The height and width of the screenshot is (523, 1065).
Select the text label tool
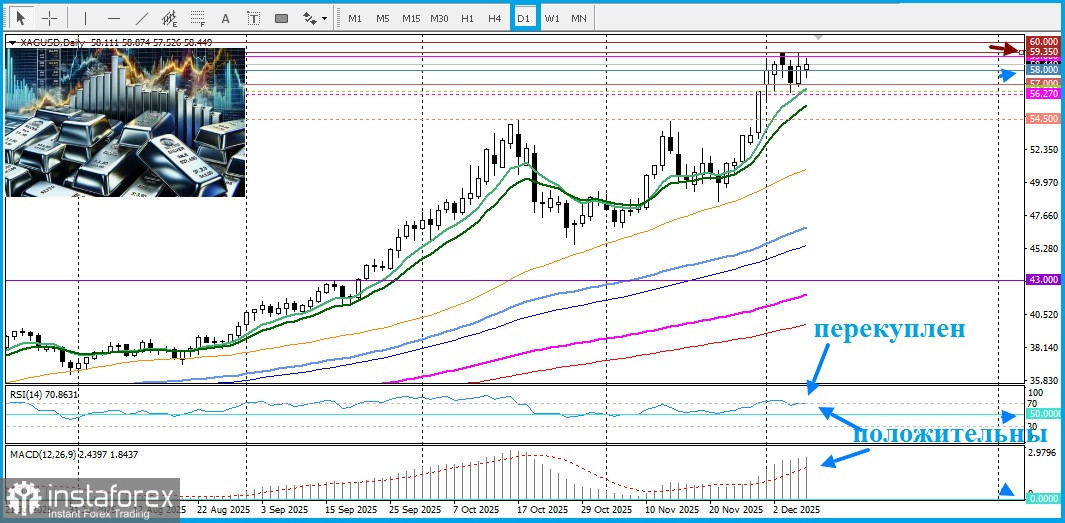[252, 18]
